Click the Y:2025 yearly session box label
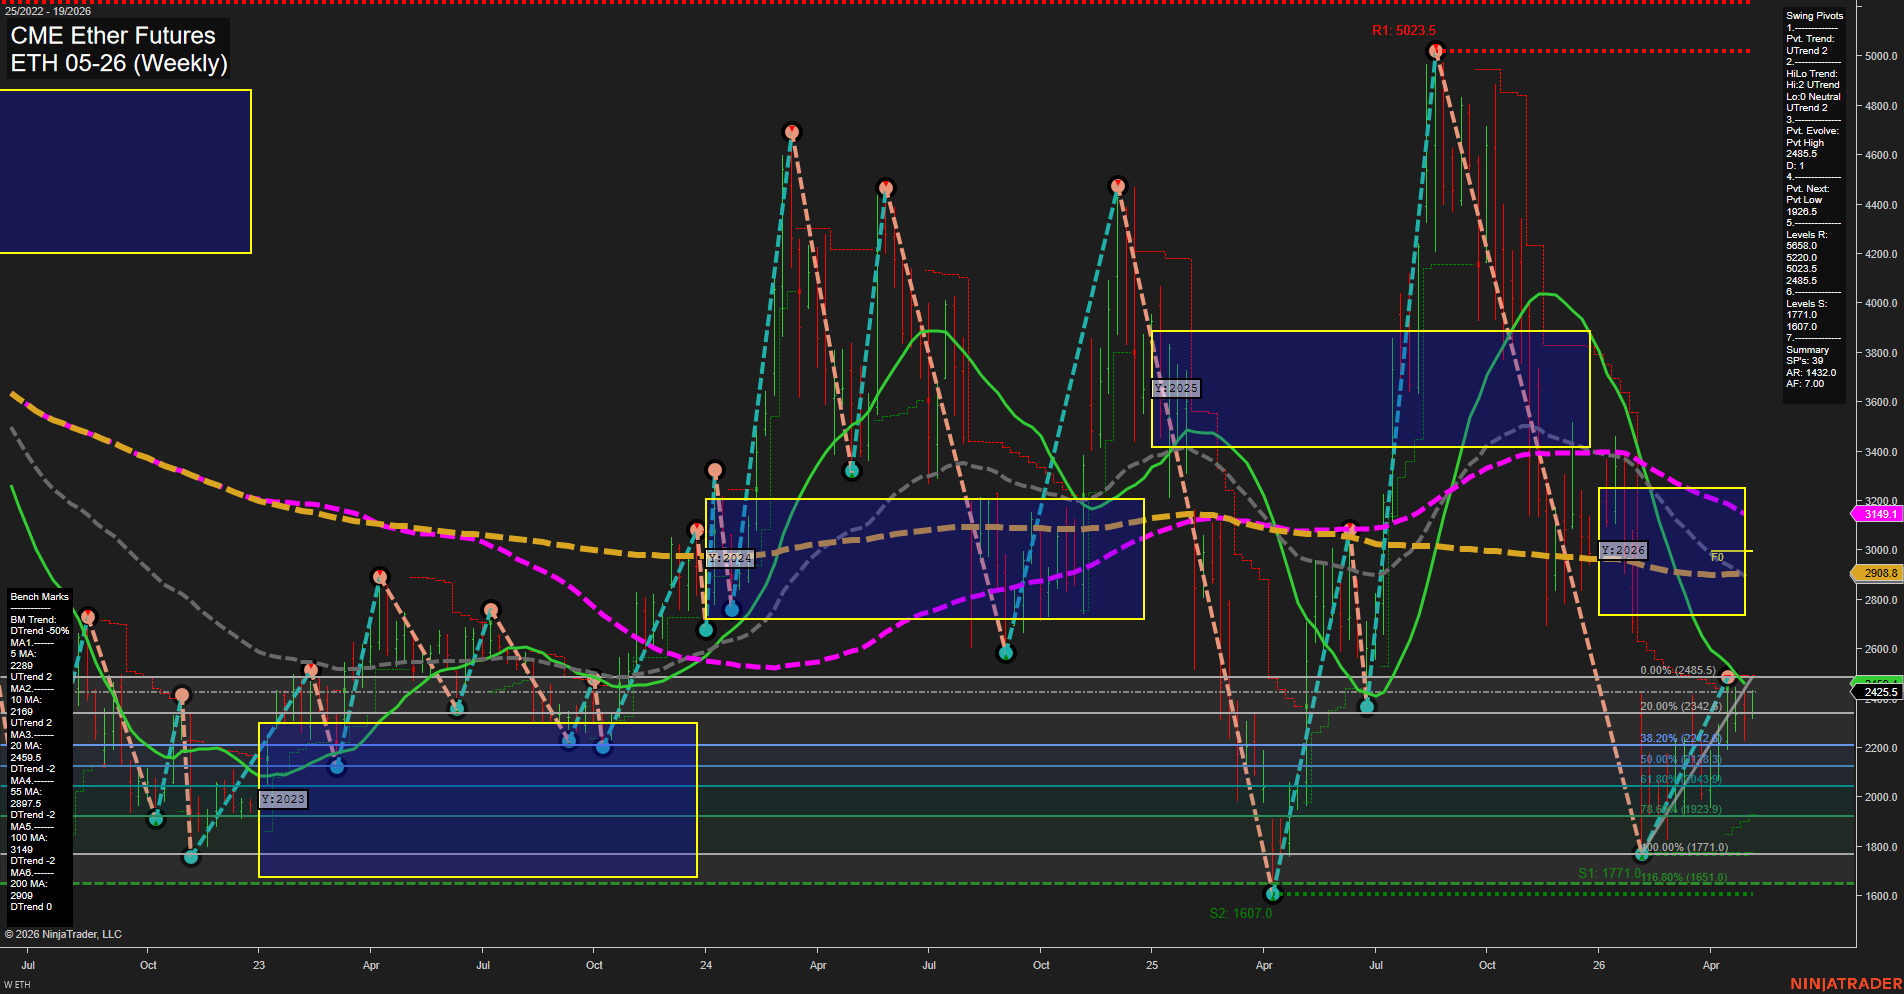The height and width of the screenshot is (994, 1904). tap(1175, 388)
